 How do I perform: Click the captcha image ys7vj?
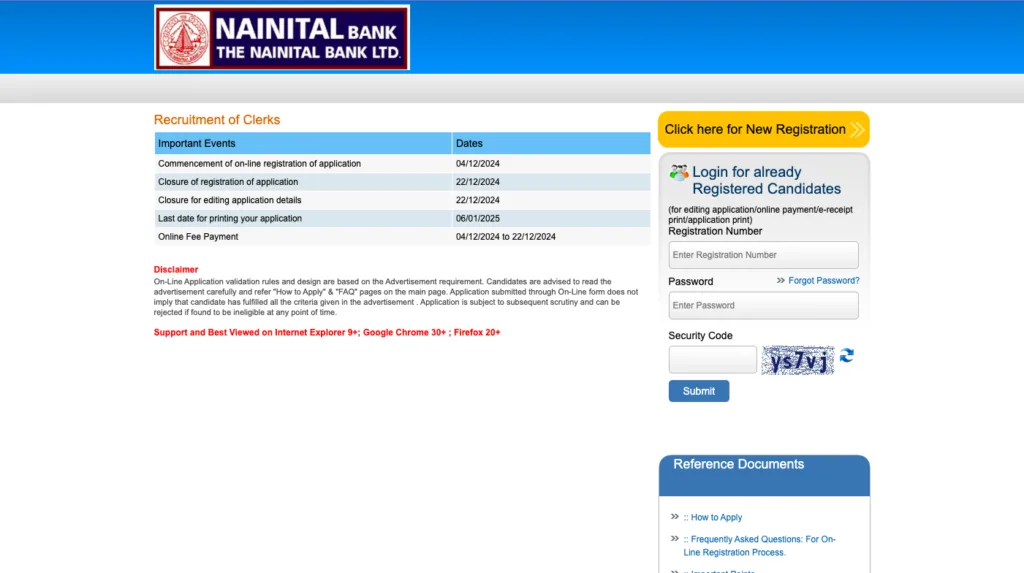pyautogui.click(x=797, y=360)
